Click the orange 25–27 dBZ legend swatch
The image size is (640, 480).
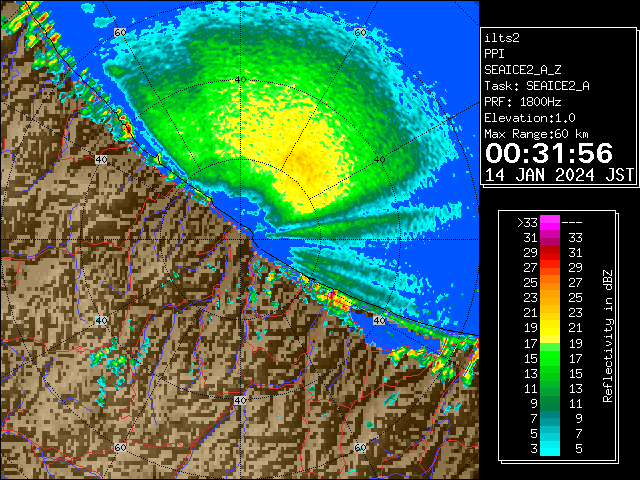tap(550, 282)
